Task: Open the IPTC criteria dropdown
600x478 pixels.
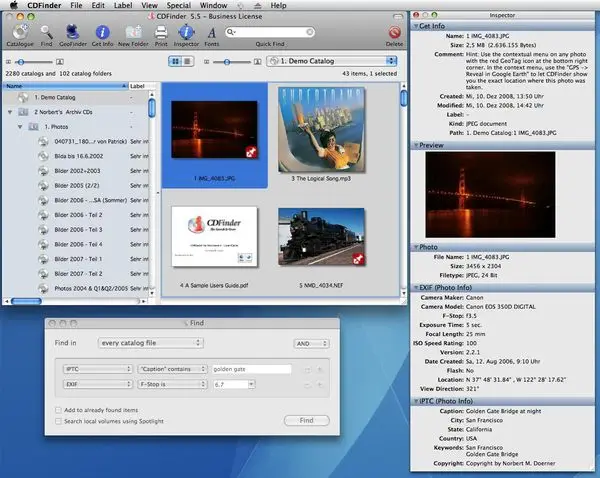Action: point(98,369)
